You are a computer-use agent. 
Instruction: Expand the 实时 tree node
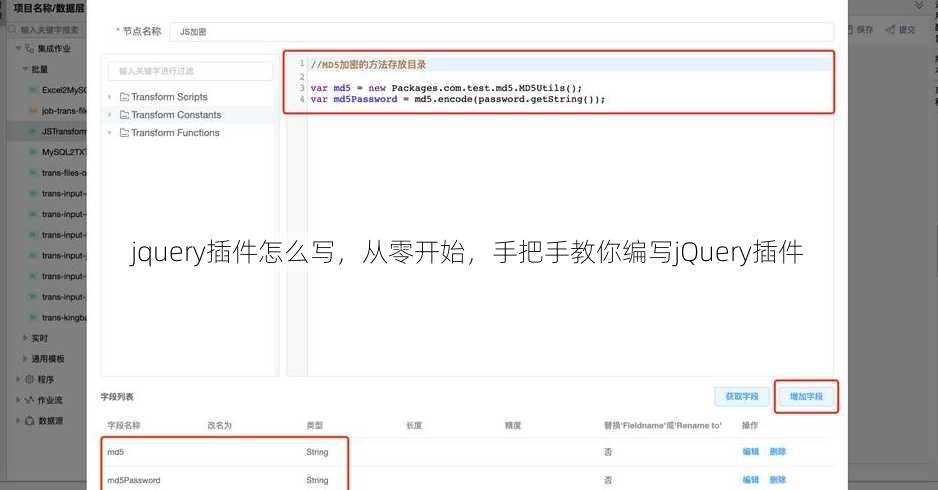coord(25,338)
